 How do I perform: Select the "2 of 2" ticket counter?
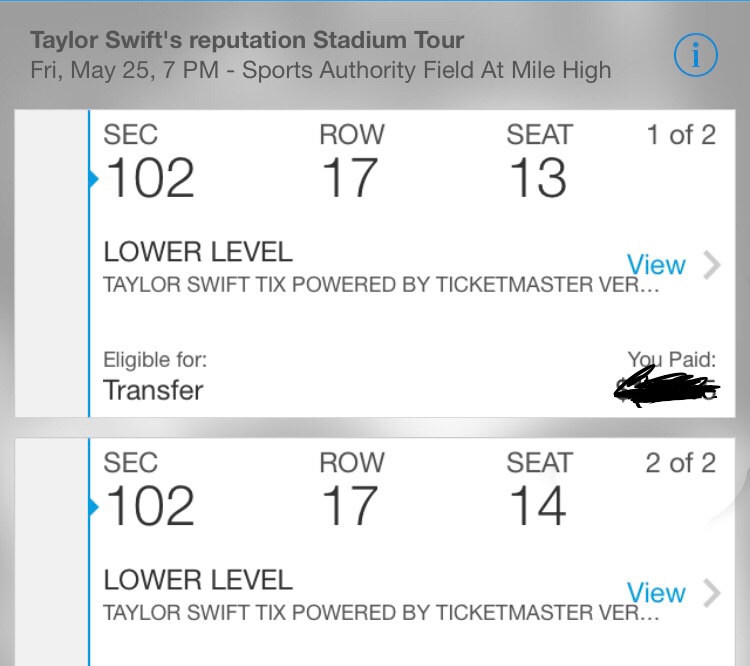pyautogui.click(x=680, y=463)
